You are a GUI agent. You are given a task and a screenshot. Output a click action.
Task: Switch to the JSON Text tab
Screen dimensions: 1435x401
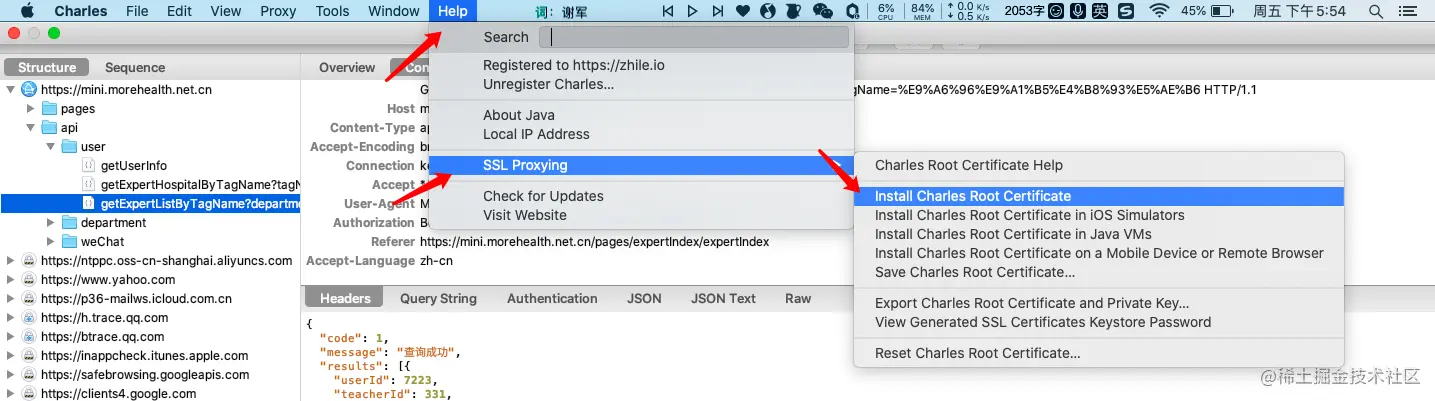point(723,298)
